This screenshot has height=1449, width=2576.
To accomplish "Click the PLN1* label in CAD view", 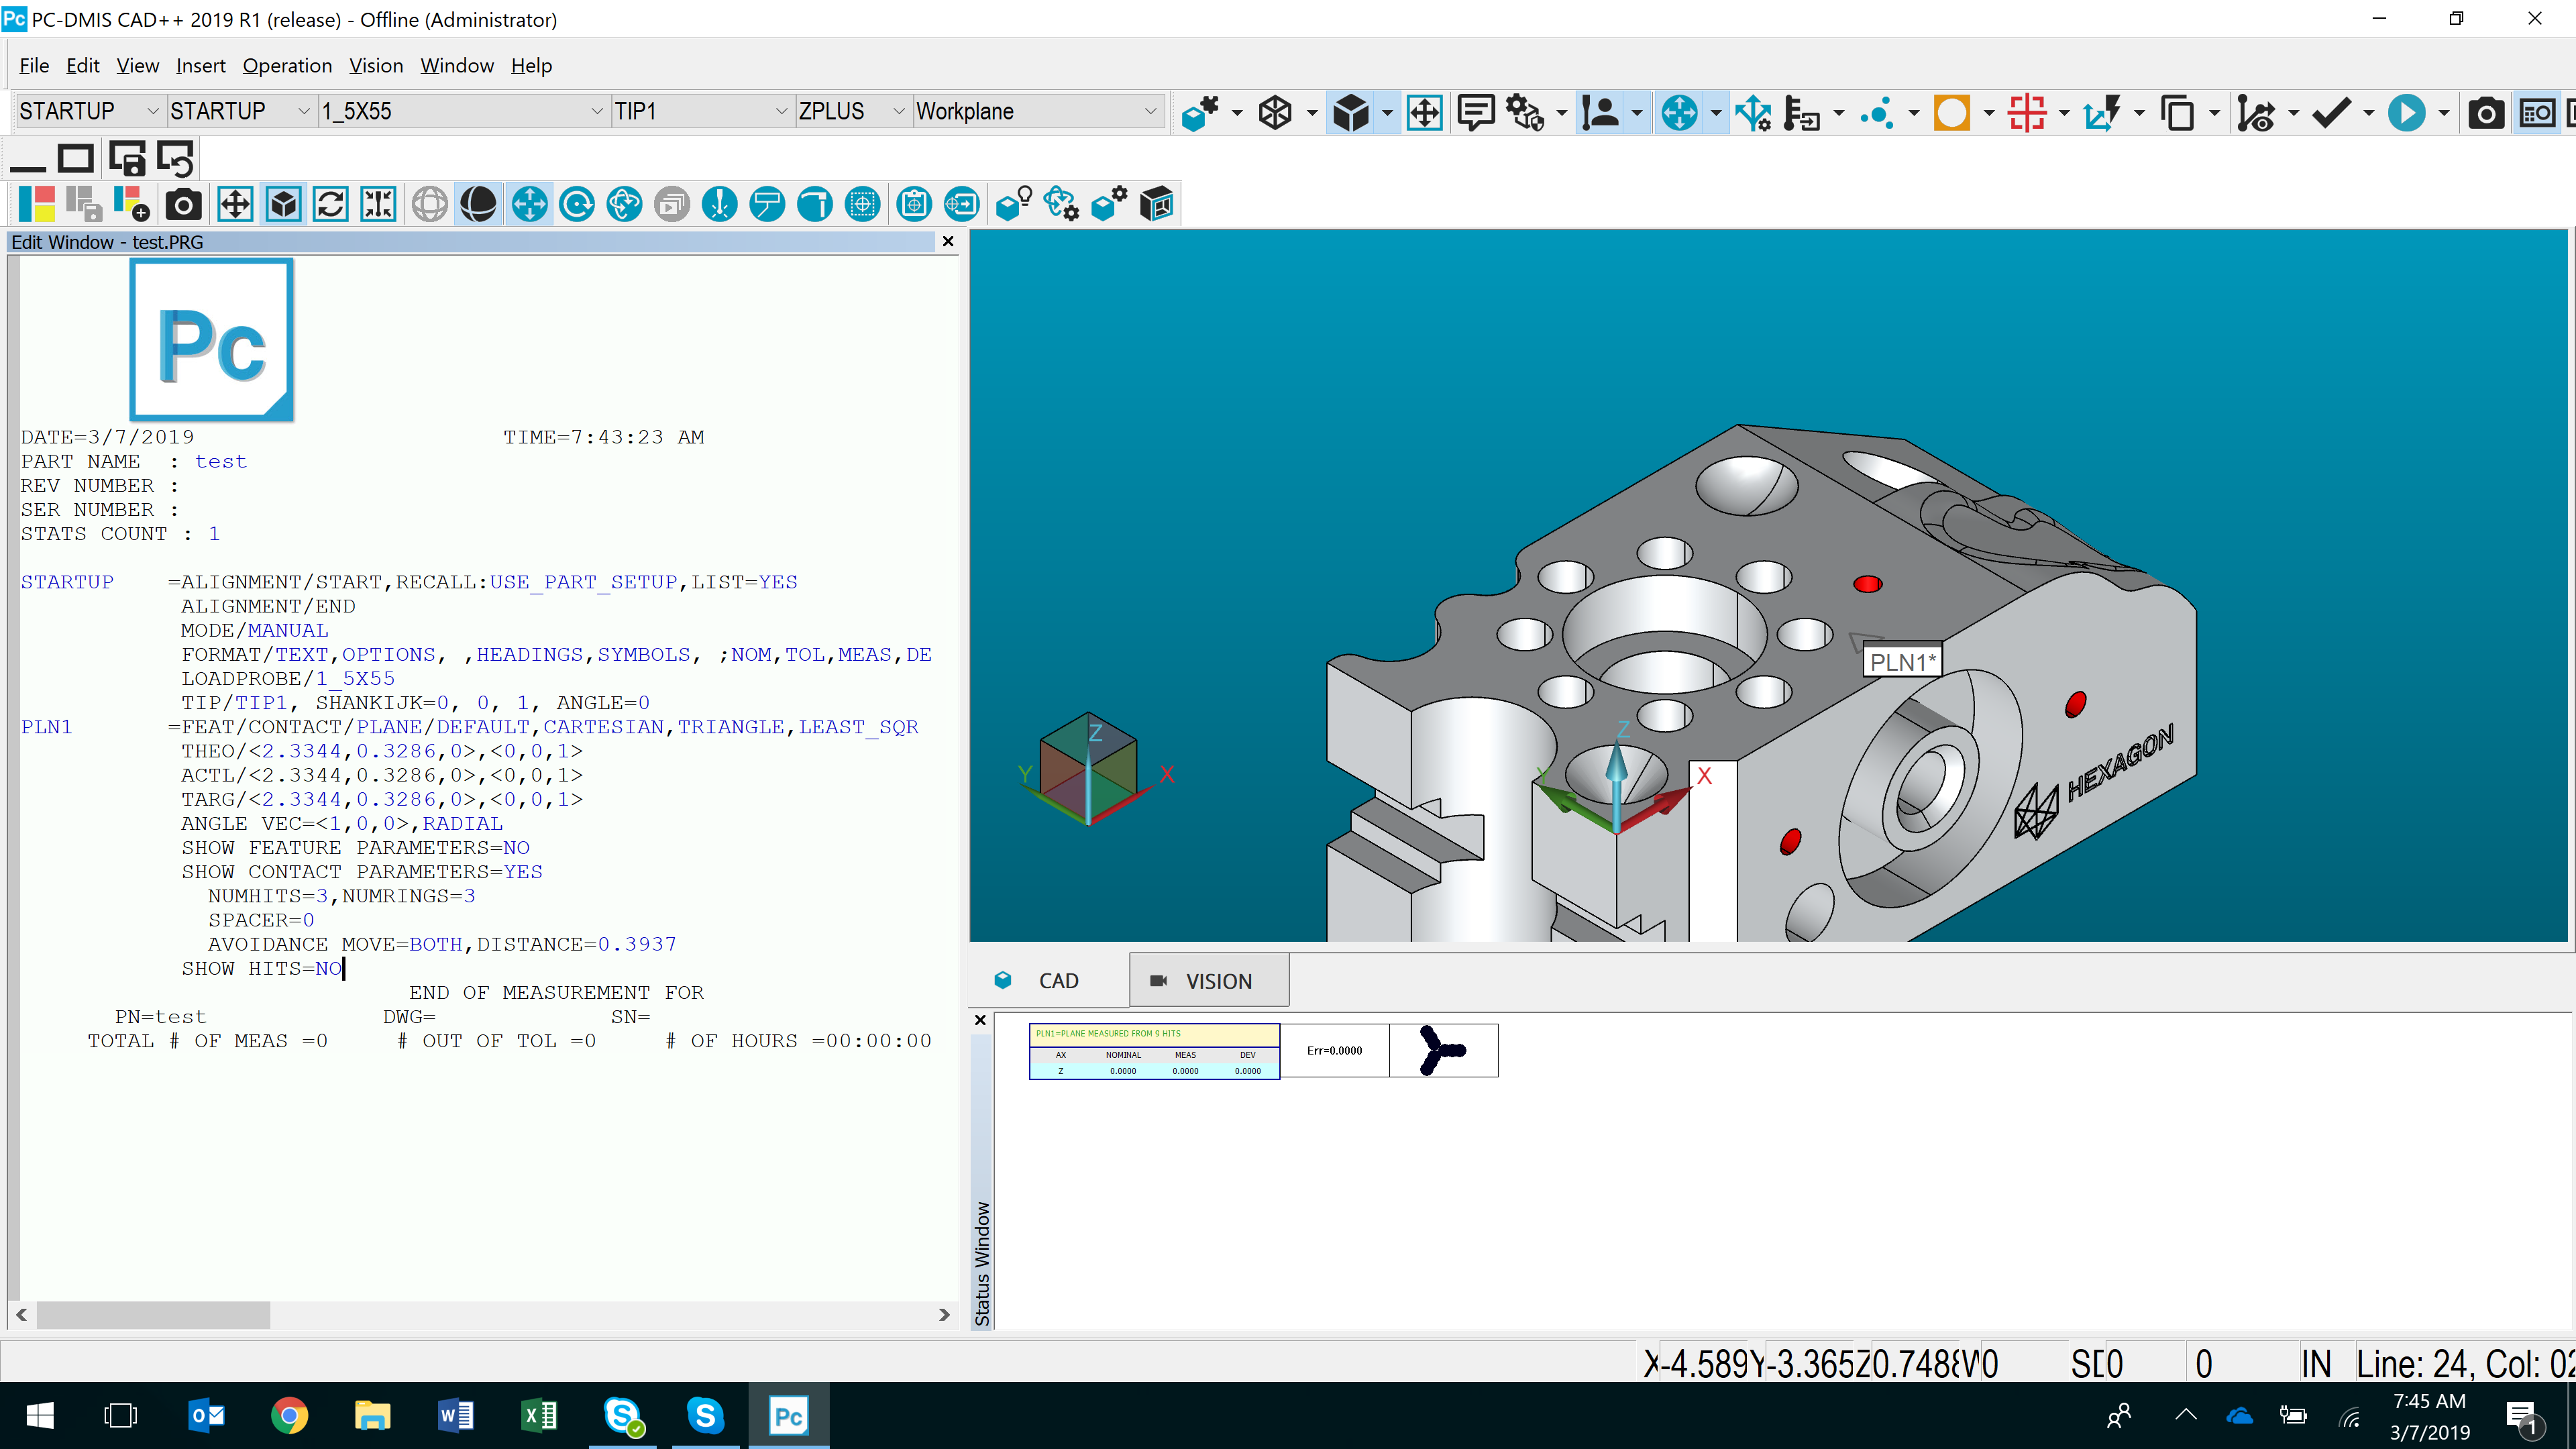I will coord(1902,661).
